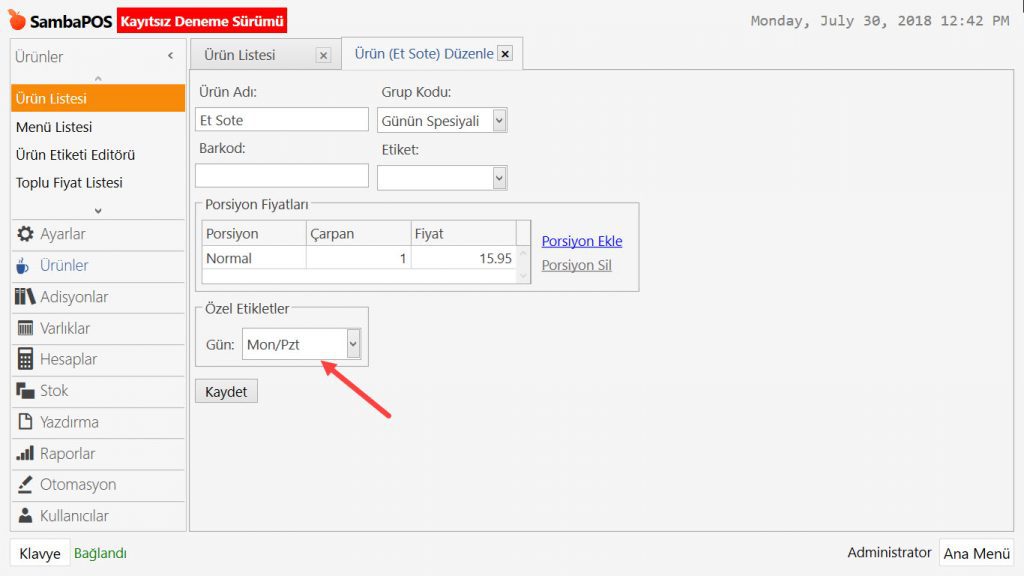Image resolution: width=1024 pixels, height=576 pixels.
Task: Open the Gün day dropdown
Action: click(x=352, y=345)
